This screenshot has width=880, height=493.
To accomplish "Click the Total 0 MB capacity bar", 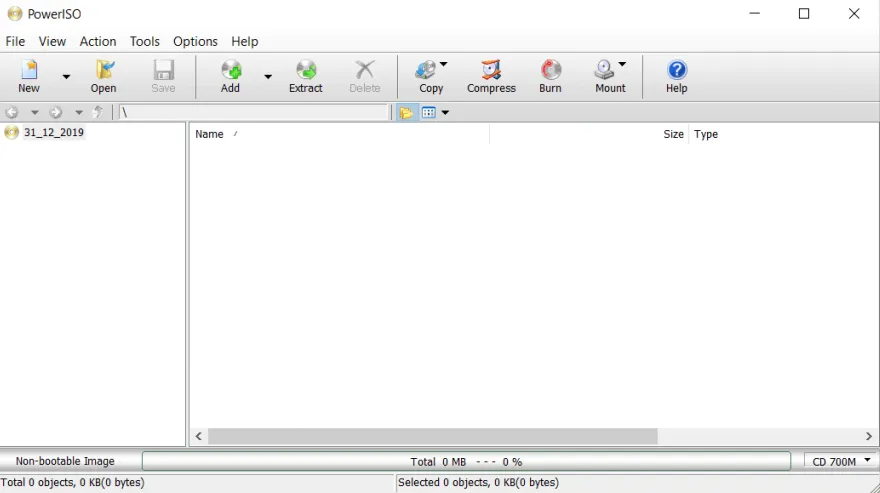I will click(466, 462).
